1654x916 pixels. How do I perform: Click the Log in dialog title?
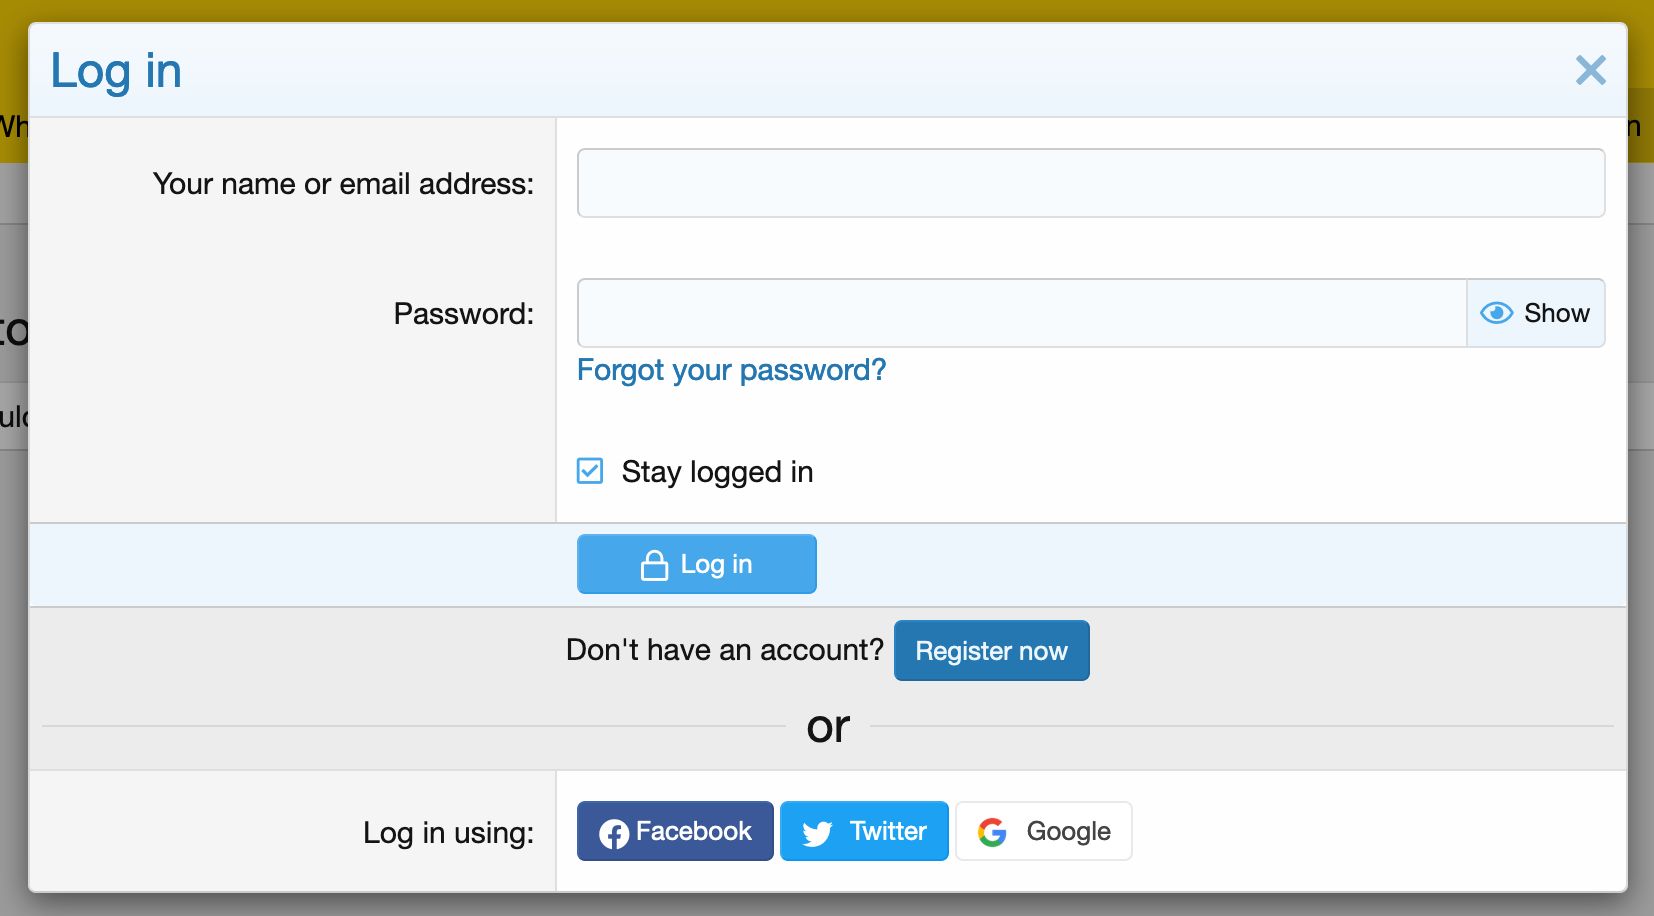click(x=116, y=72)
